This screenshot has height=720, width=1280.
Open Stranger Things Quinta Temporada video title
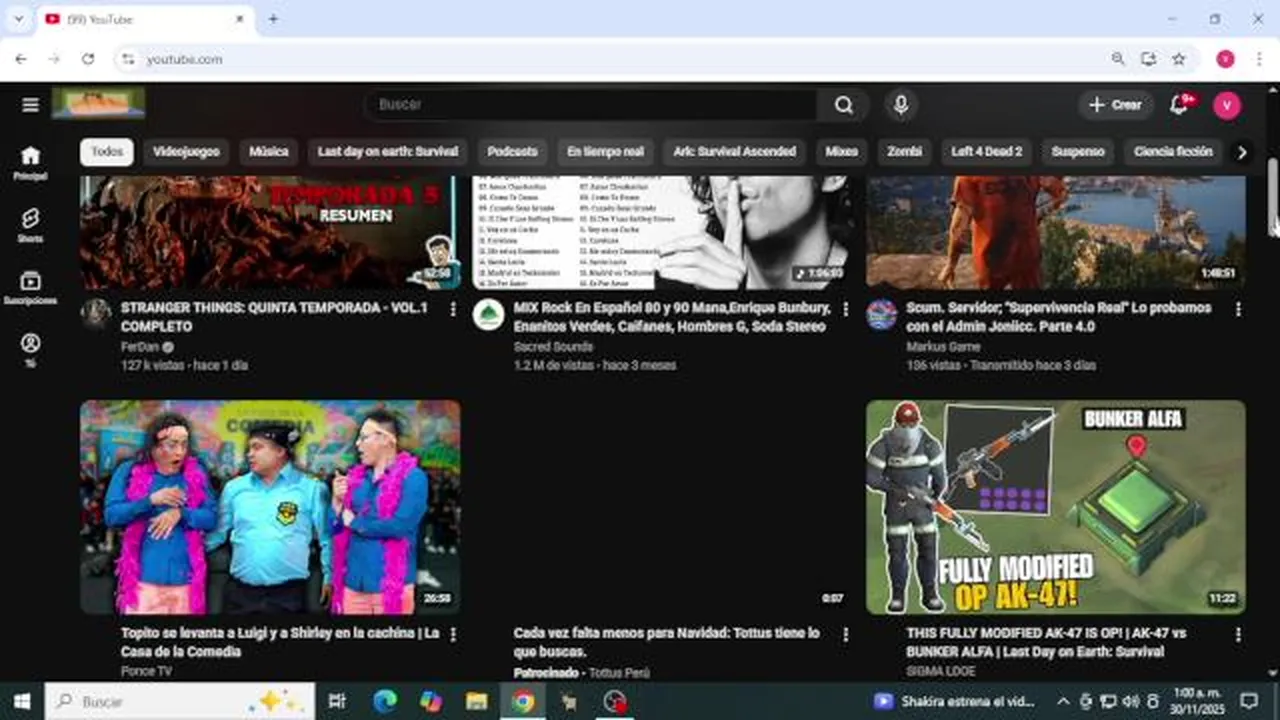point(274,317)
